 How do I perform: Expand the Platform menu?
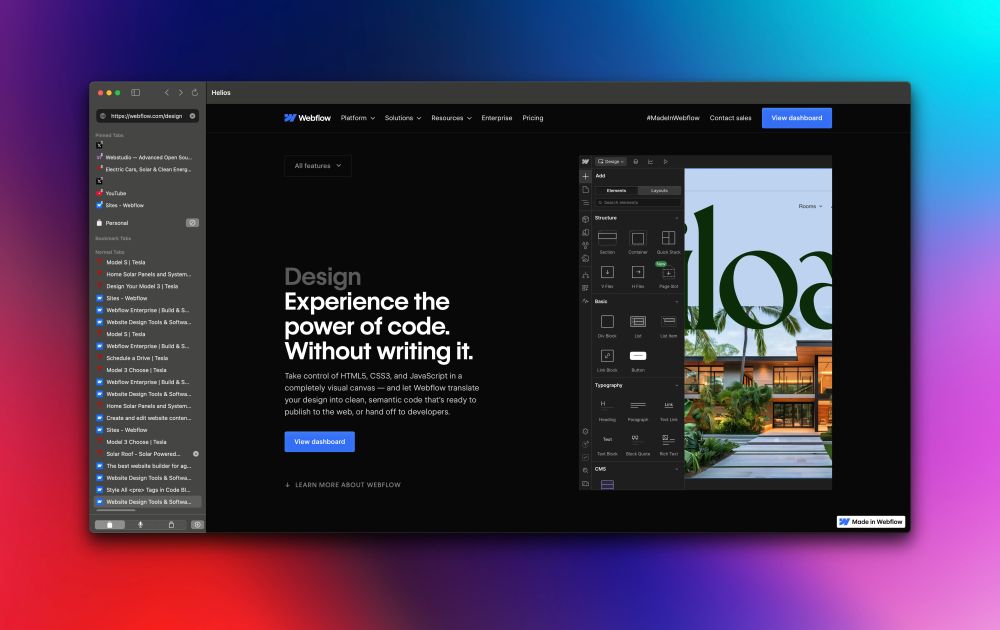tap(358, 118)
